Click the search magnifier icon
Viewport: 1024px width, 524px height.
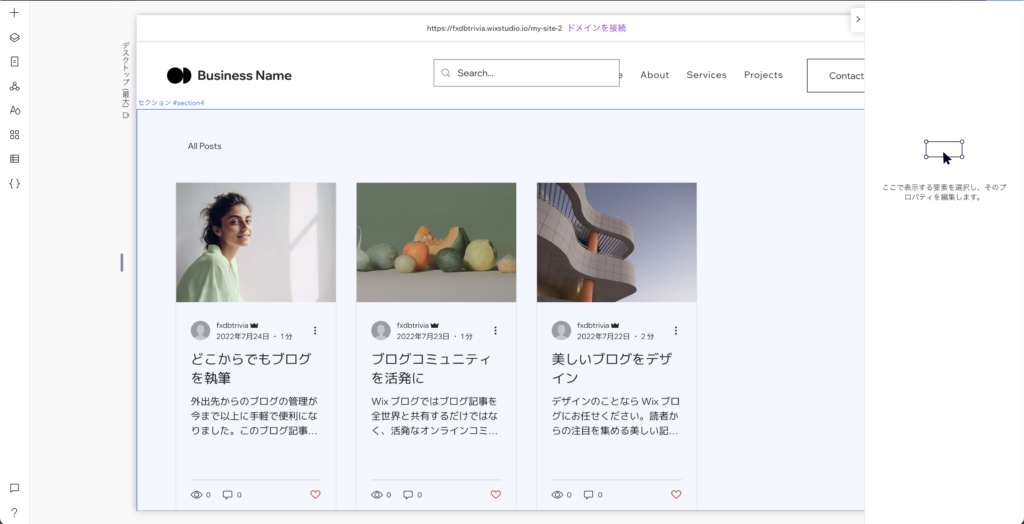[446, 73]
